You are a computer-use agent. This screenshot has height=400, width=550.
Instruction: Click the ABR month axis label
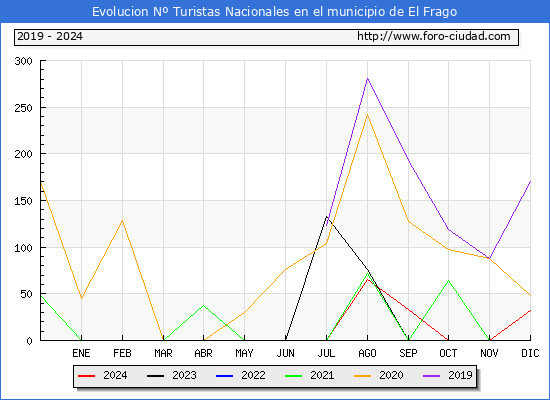(x=203, y=353)
